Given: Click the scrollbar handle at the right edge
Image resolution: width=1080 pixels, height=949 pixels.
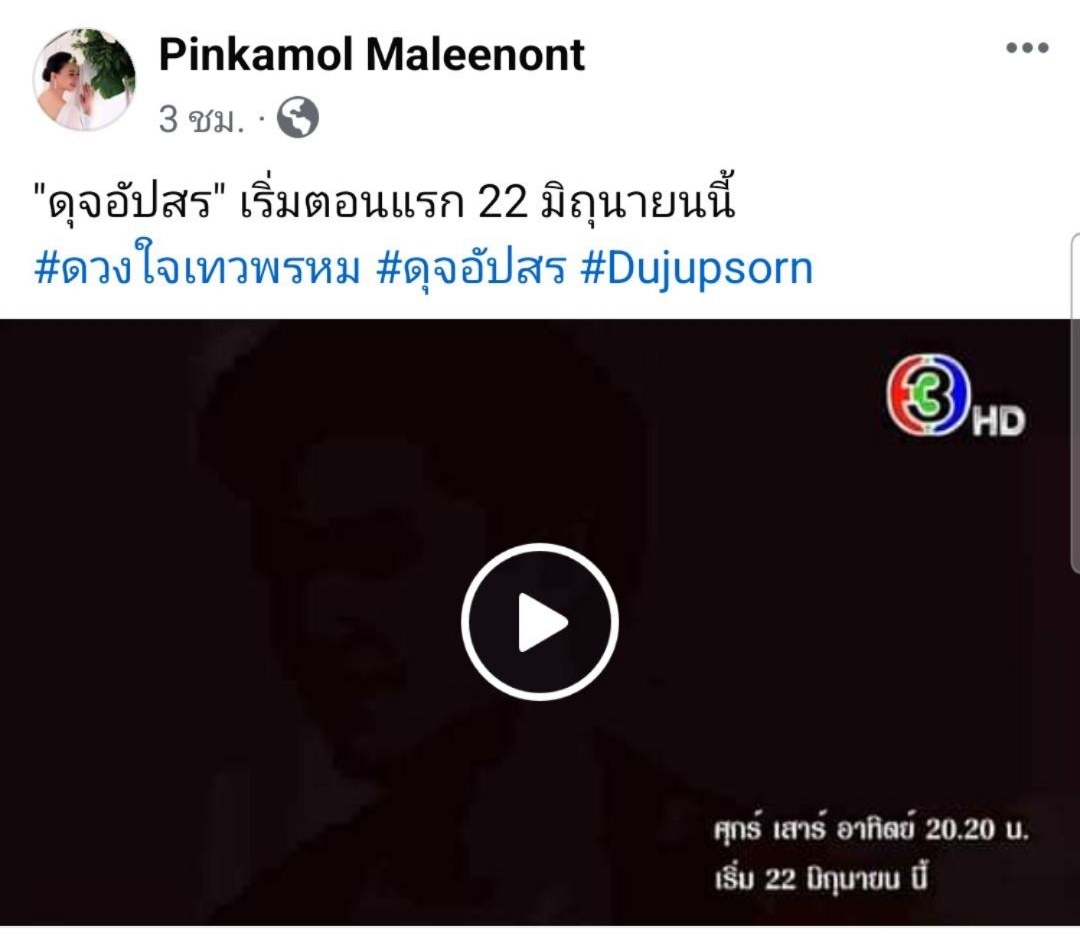Looking at the screenshot, I should click(1075, 403).
